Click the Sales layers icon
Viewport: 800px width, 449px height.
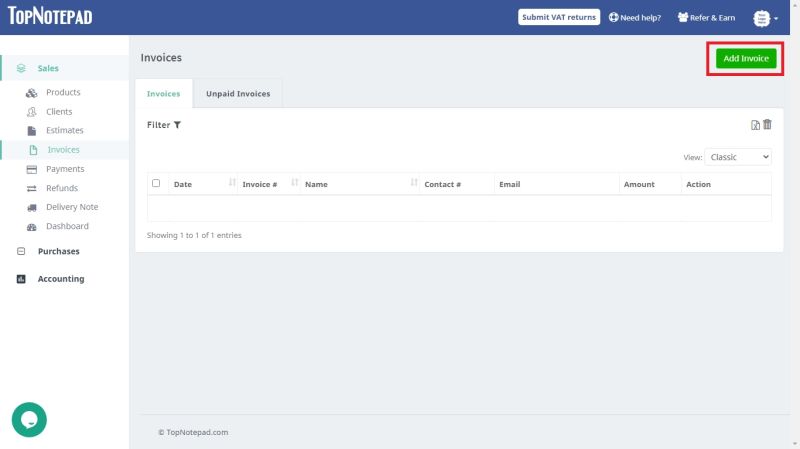[x=21, y=68]
